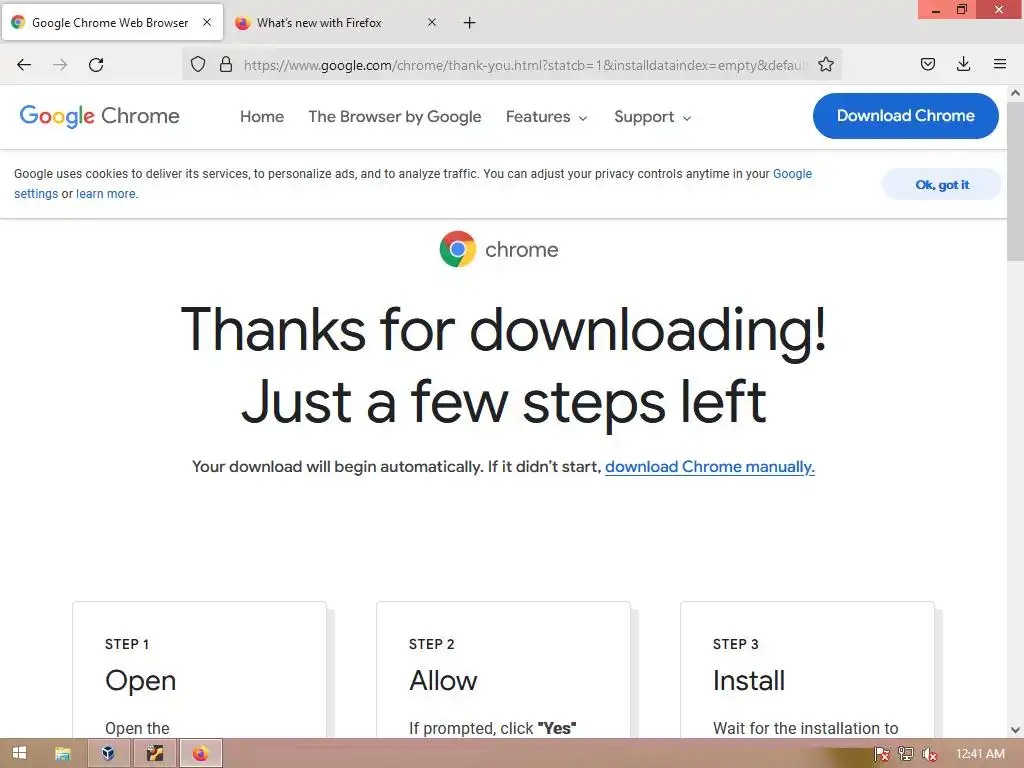Screen dimensions: 1024x768
Task: Close the Google Chrome Web Browser tab
Action: pos(207,22)
